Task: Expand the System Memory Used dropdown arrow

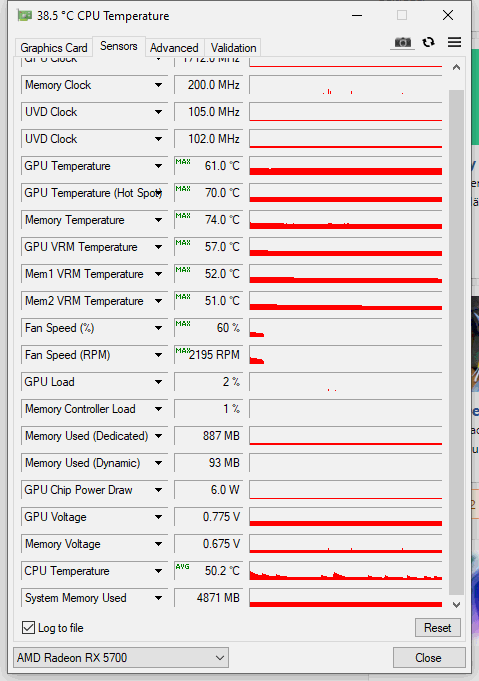Action: pos(159,598)
